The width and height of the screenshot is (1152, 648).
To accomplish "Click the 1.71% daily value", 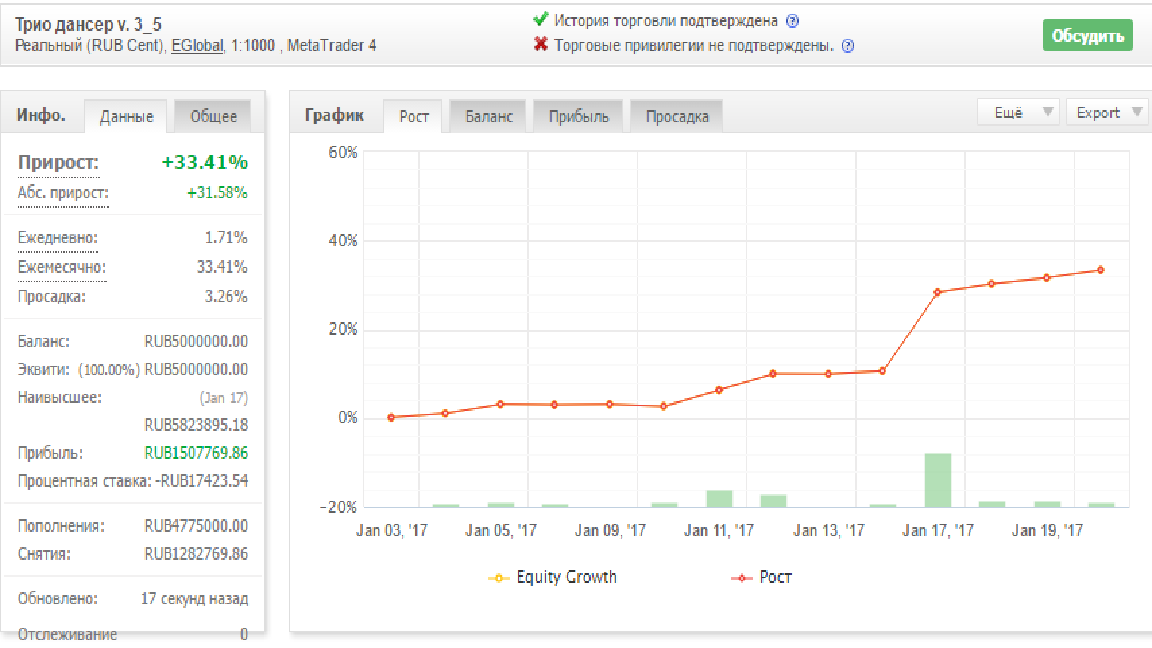I will pyautogui.click(x=226, y=238).
